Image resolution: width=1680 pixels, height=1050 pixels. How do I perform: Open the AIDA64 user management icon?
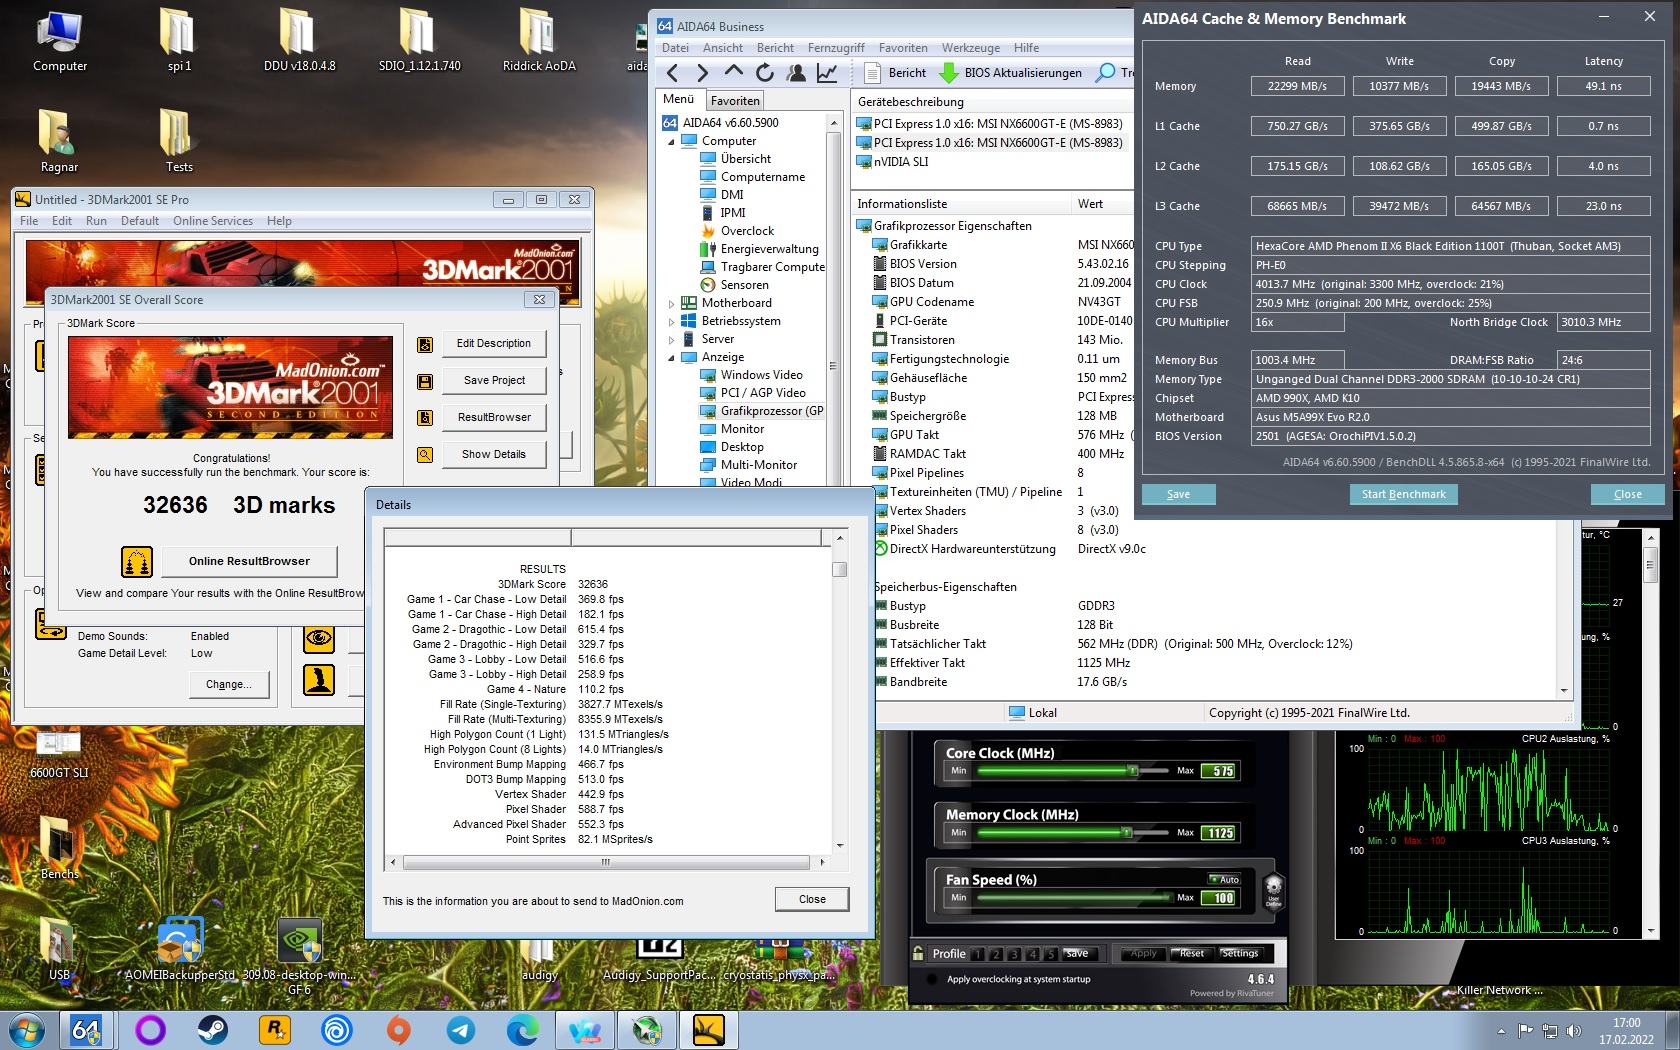tap(796, 73)
